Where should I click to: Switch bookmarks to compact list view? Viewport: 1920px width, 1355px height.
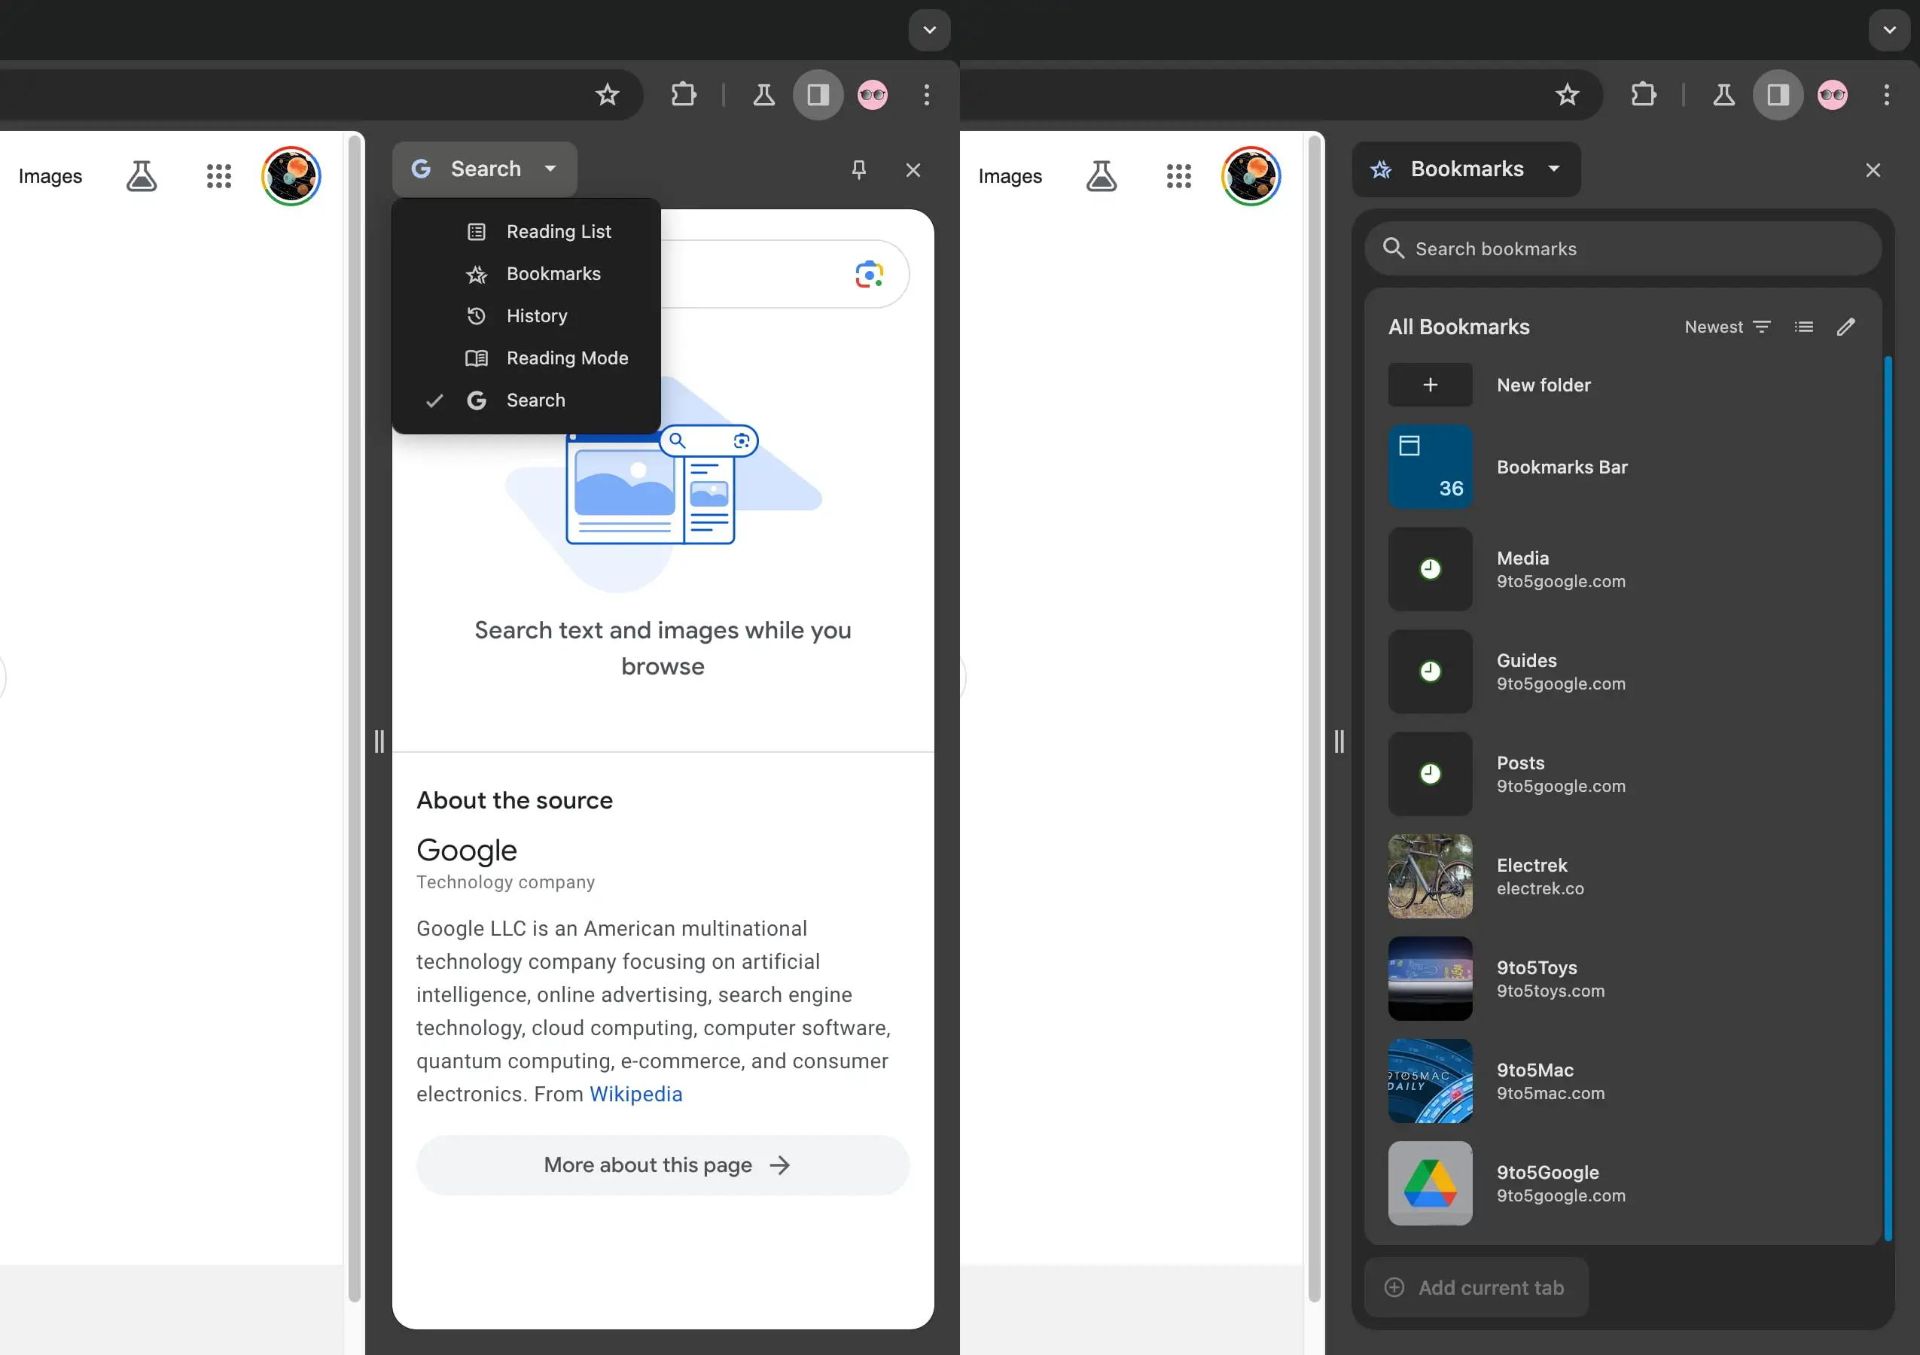point(1804,327)
